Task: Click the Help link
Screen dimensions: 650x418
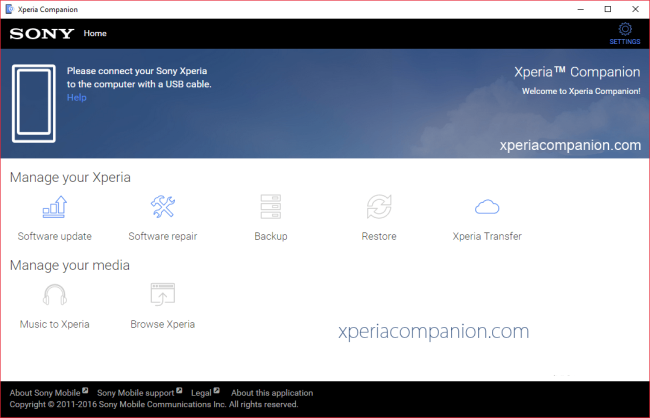Action: 76,98
